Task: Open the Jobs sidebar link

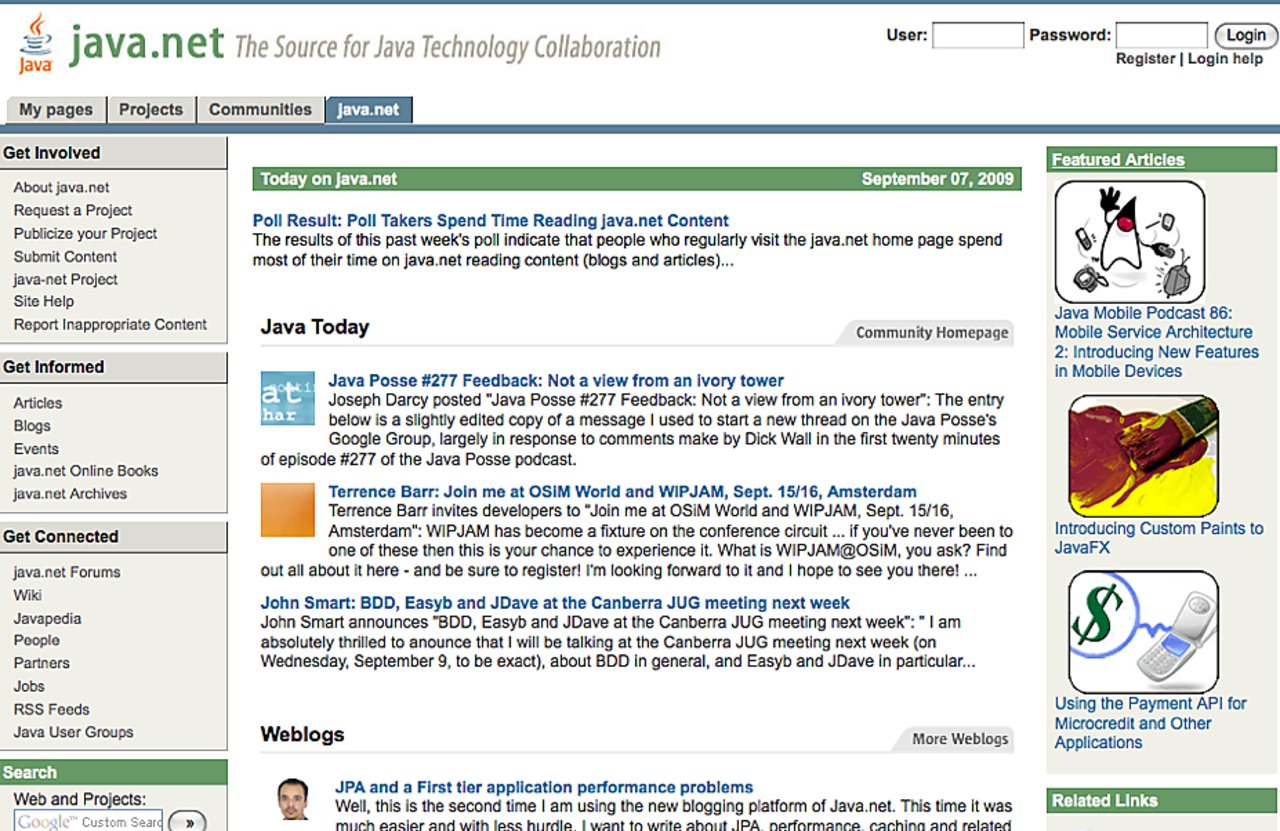Action: click(x=29, y=686)
